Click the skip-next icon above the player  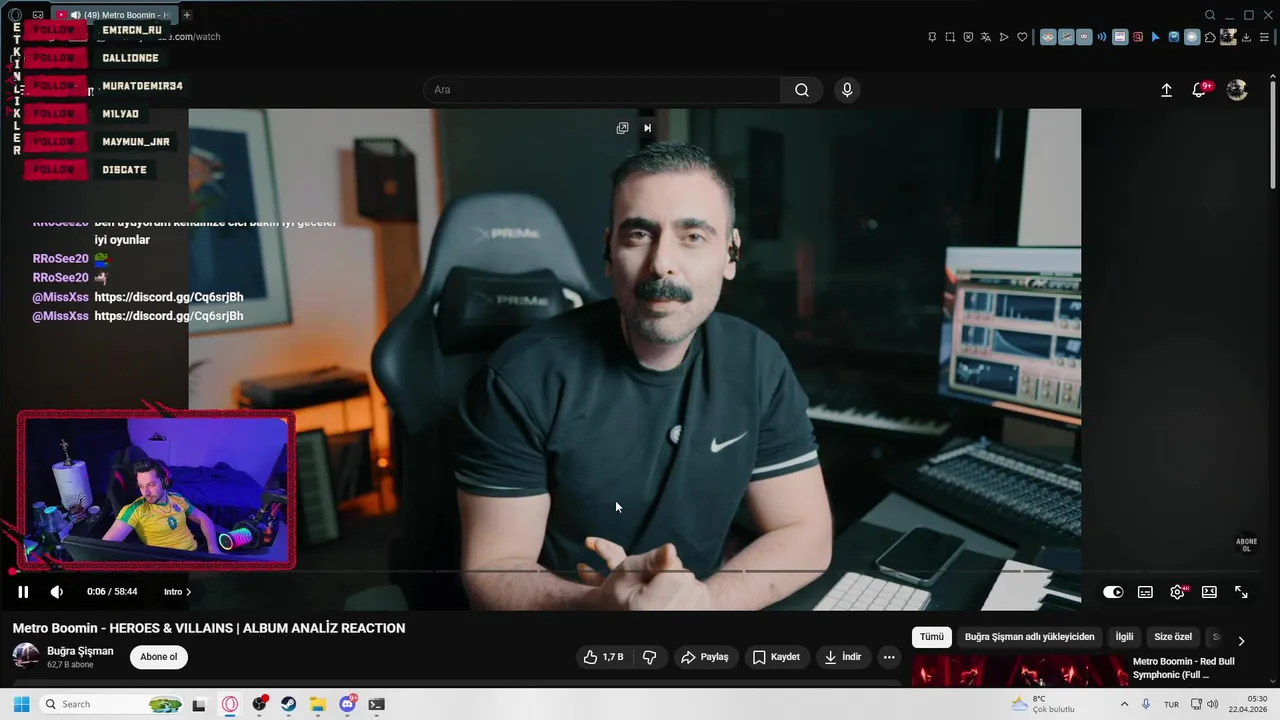(647, 128)
